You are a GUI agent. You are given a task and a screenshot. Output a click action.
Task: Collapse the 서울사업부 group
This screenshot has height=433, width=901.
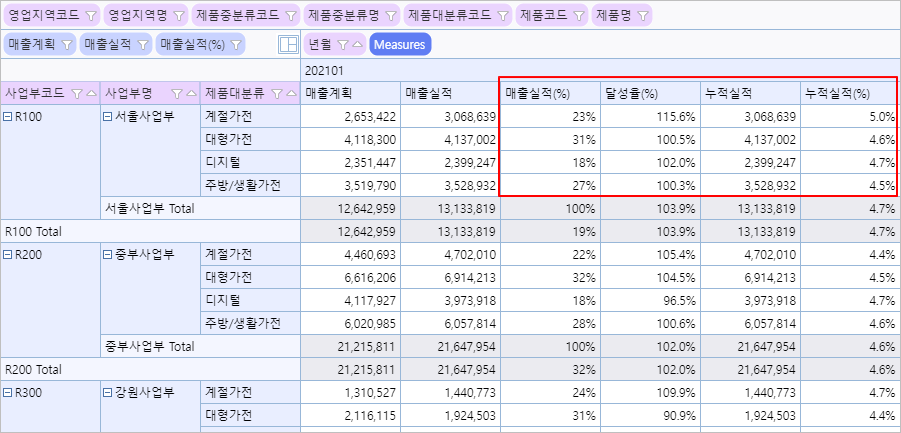click(x=108, y=117)
